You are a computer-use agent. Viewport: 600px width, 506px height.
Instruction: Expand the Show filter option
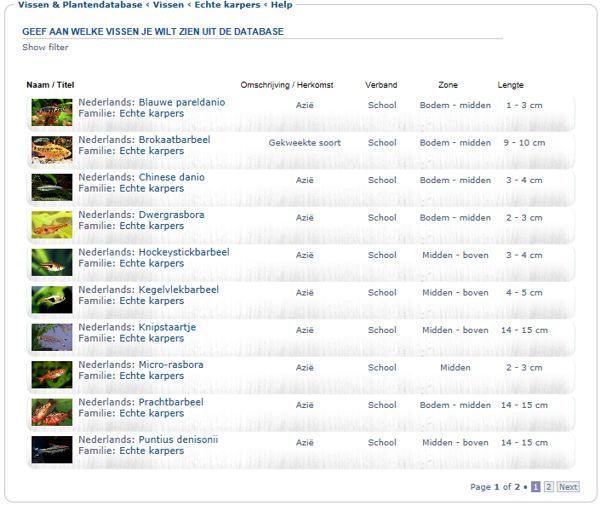(45, 47)
